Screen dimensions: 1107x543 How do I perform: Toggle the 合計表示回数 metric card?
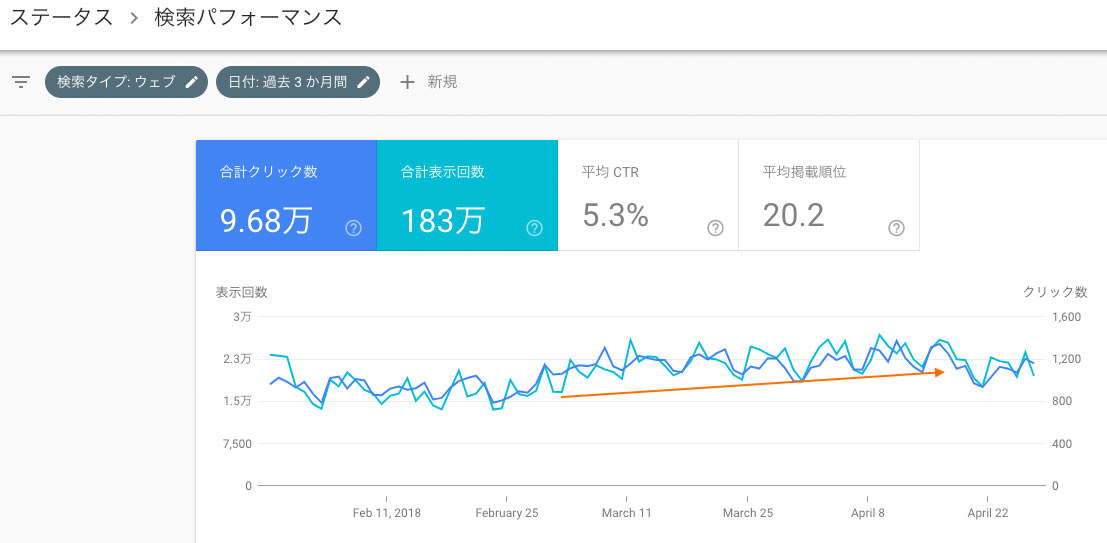(466, 195)
